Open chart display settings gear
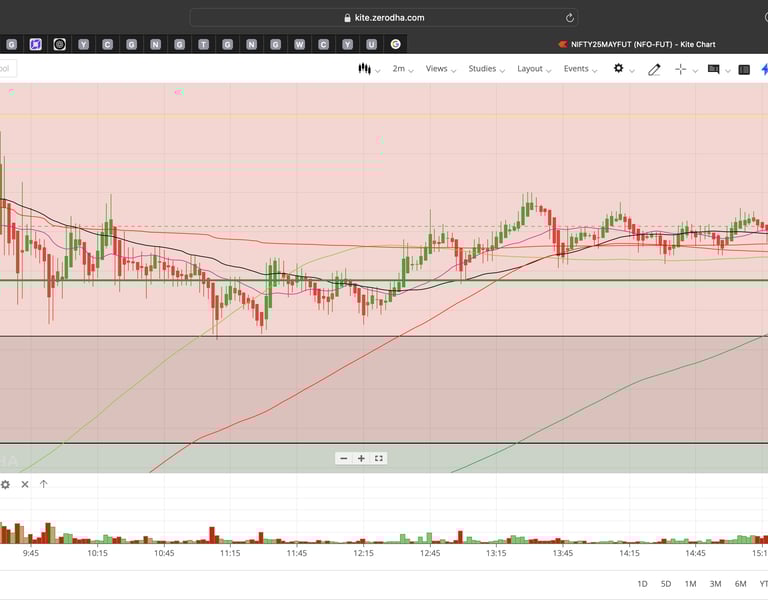 coord(619,69)
